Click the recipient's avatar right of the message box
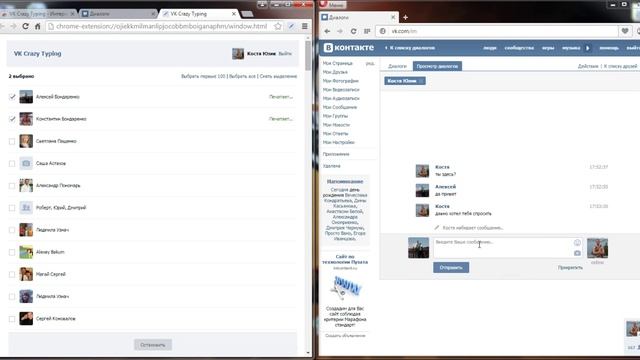 [597, 248]
